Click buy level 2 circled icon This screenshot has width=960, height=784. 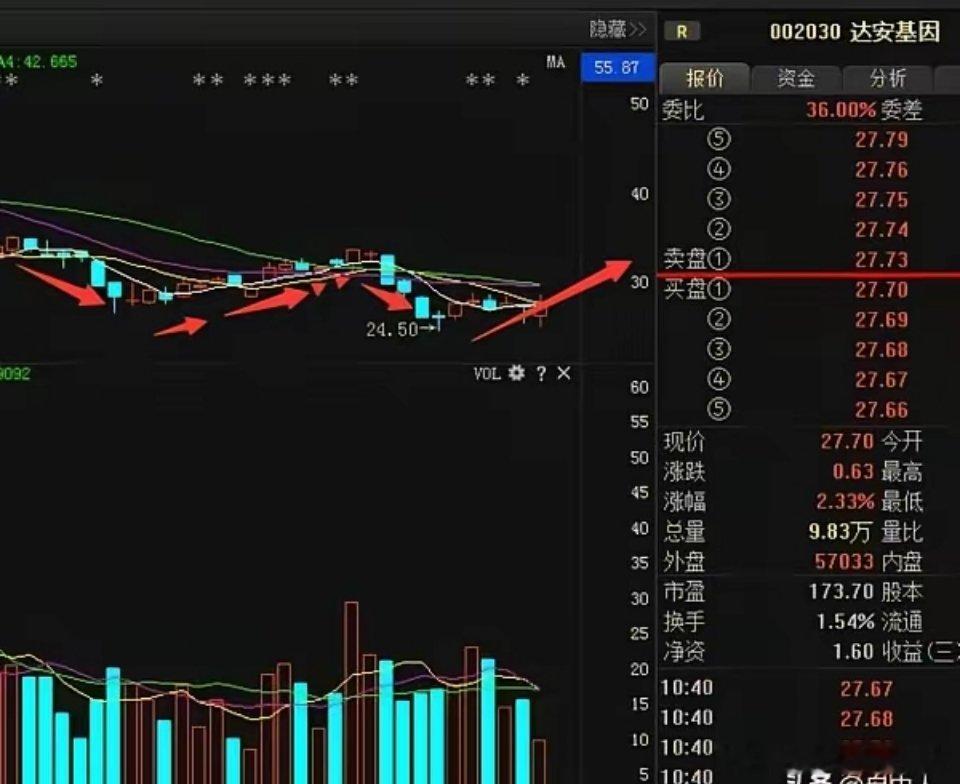pyautogui.click(x=719, y=319)
